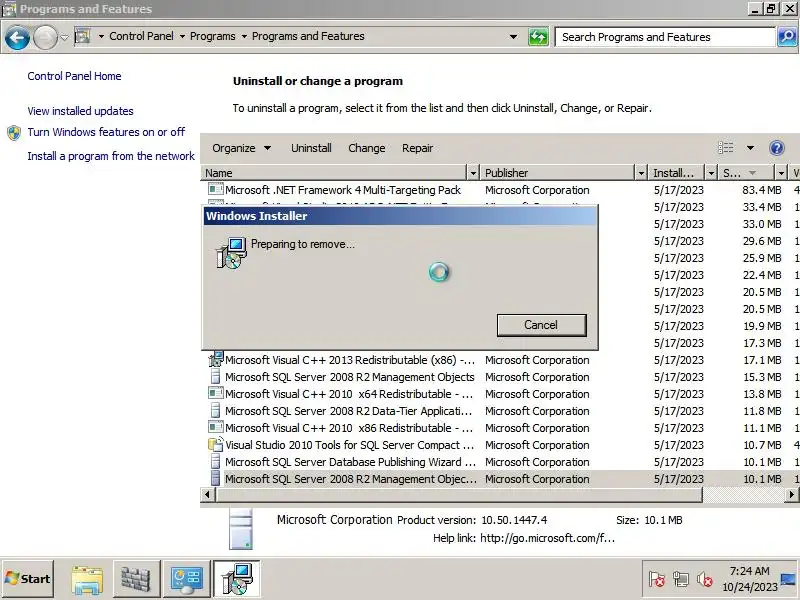Click the Windows Installer taskbar button
This screenshot has height=600, width=800.
[237, 579]
